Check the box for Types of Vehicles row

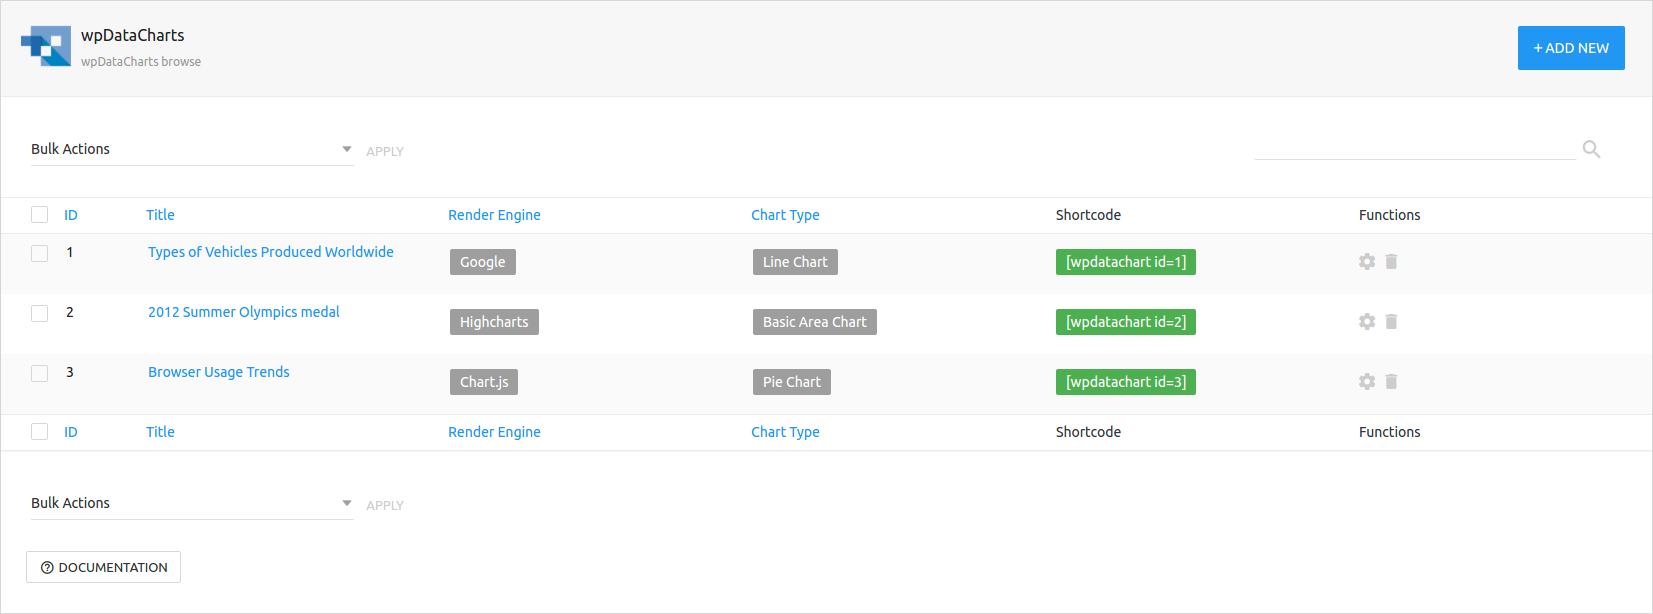click(x=39, y=253)
